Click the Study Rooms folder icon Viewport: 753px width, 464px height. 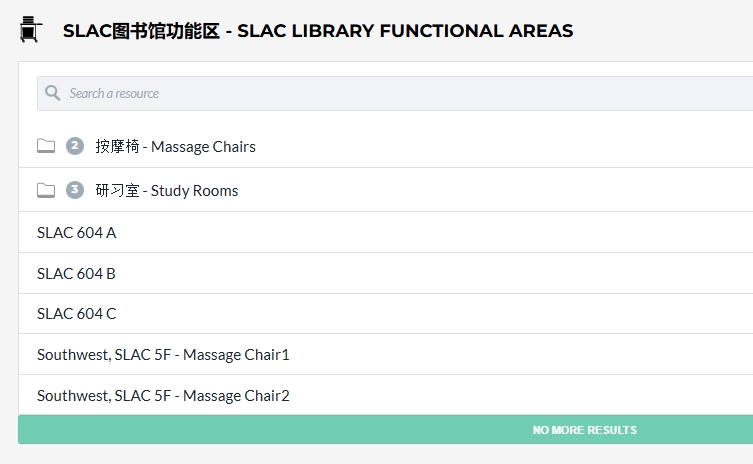tap(46, 190)
